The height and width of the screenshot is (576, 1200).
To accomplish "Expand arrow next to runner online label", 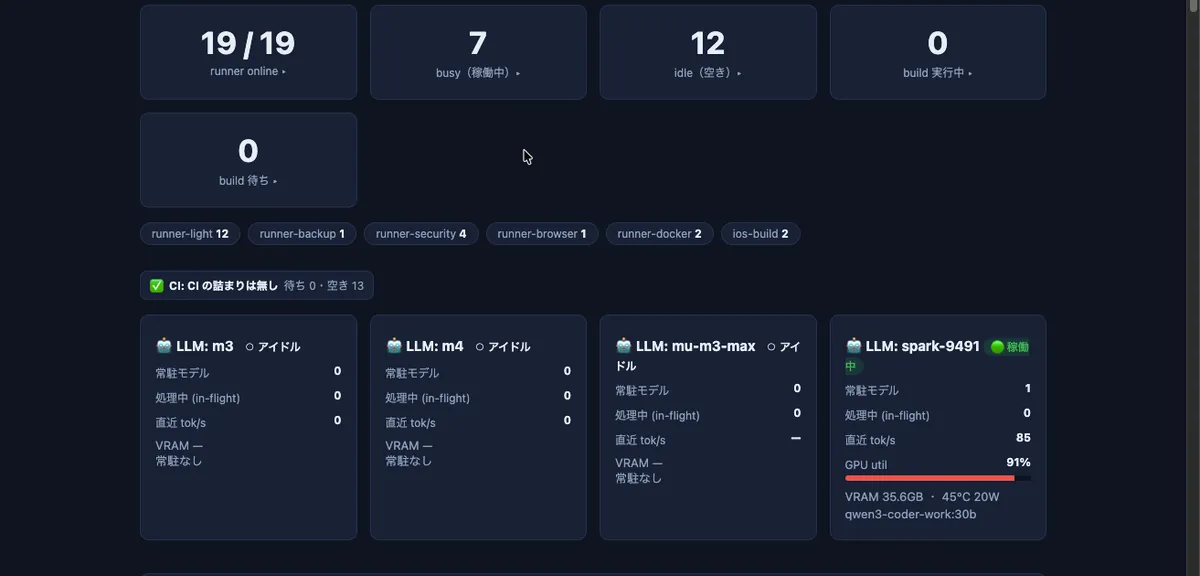I will [284, 72].
